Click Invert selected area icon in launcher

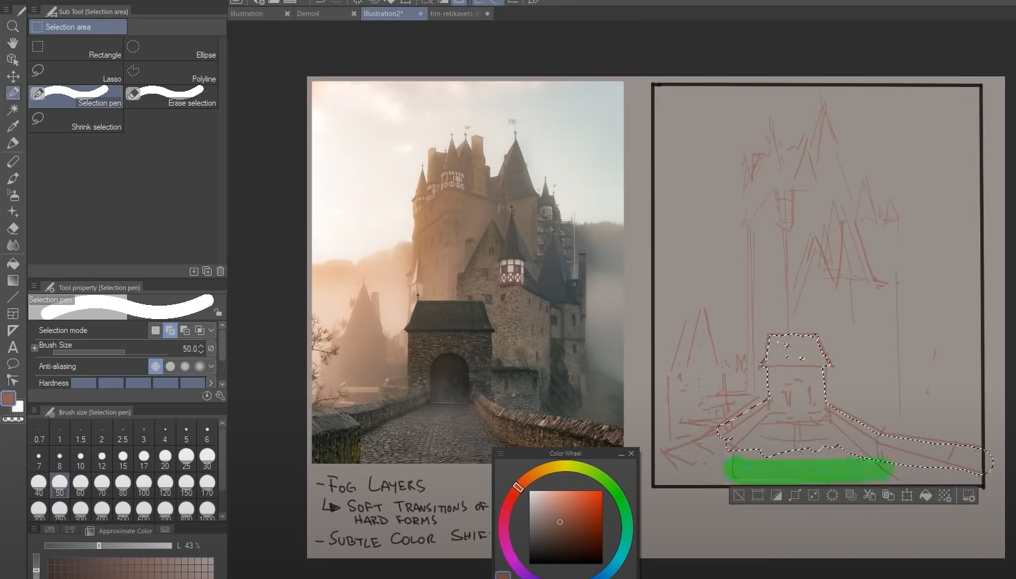click(776, 495)
